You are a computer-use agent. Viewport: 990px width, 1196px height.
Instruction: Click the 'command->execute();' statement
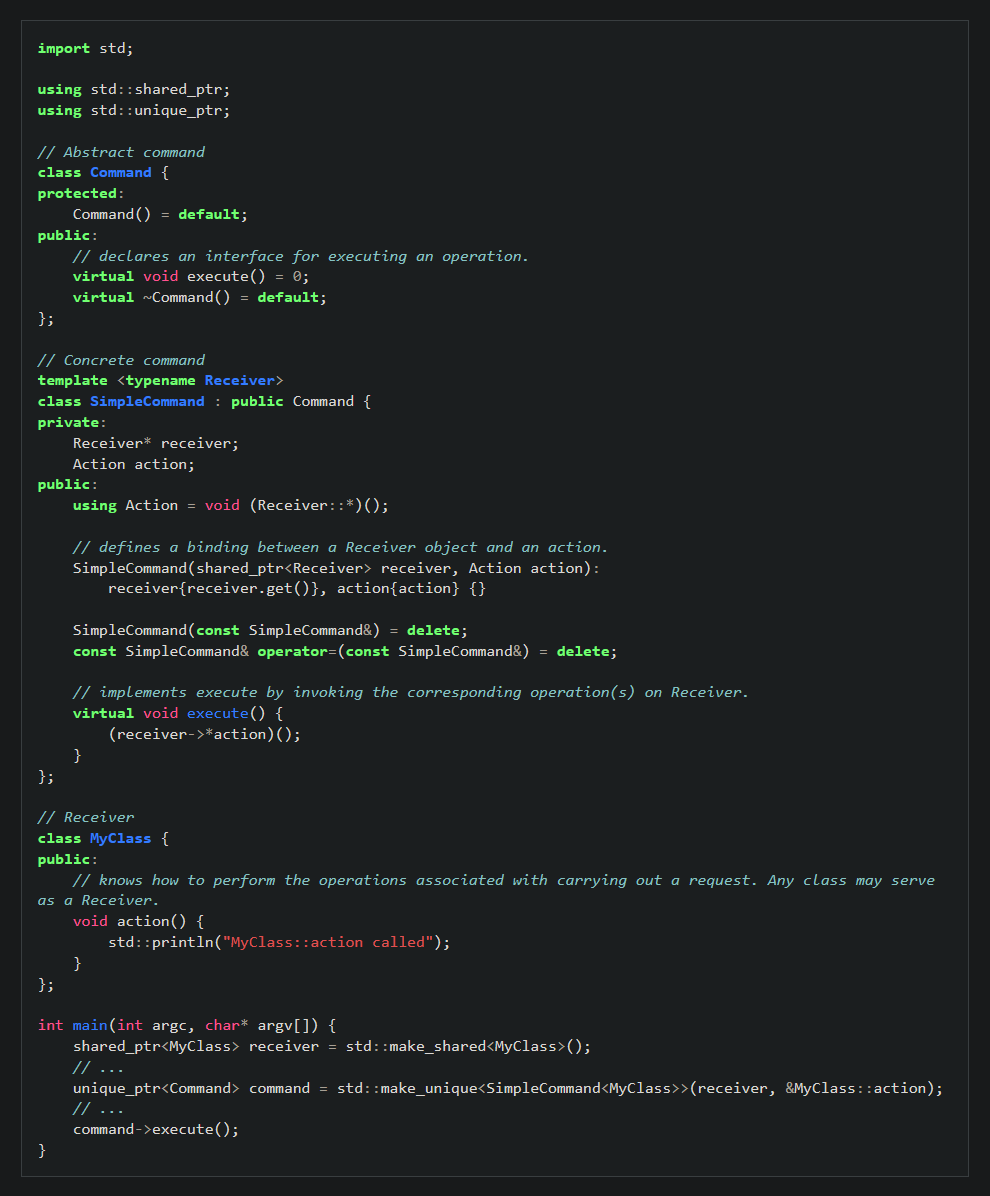tap(156, 1129)
